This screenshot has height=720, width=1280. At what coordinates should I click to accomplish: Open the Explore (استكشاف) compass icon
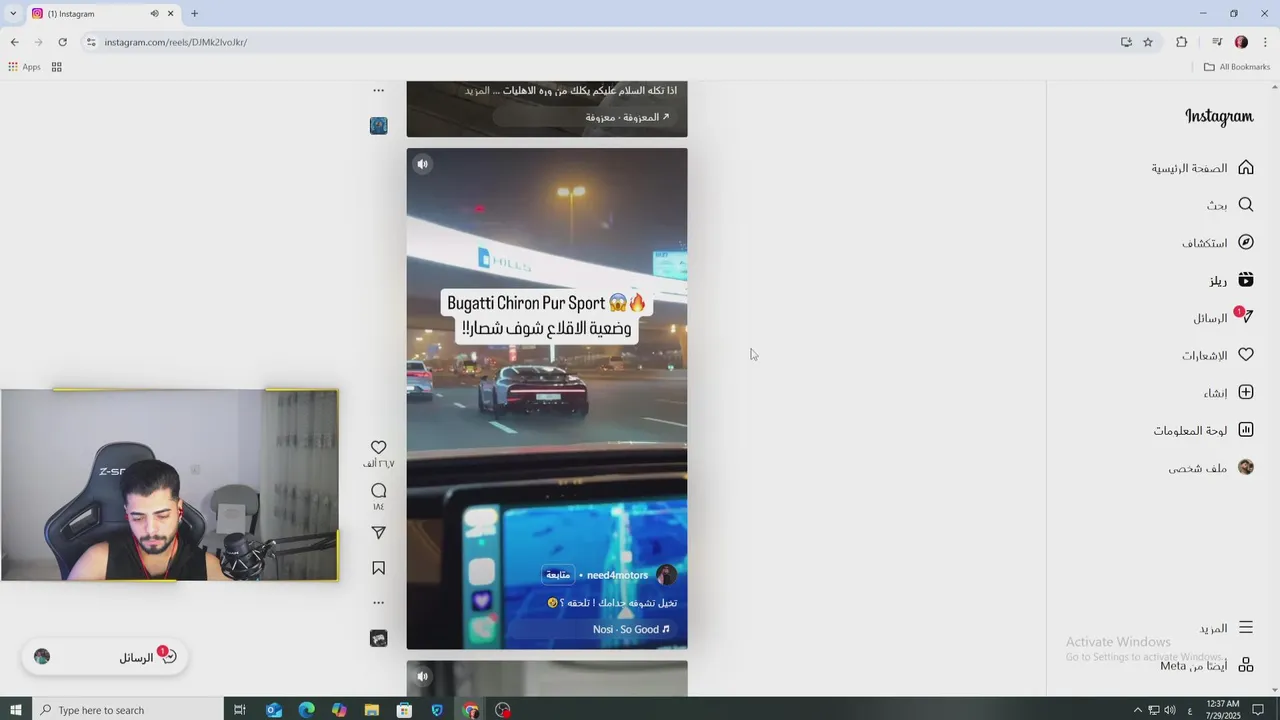coord(1245,242)
